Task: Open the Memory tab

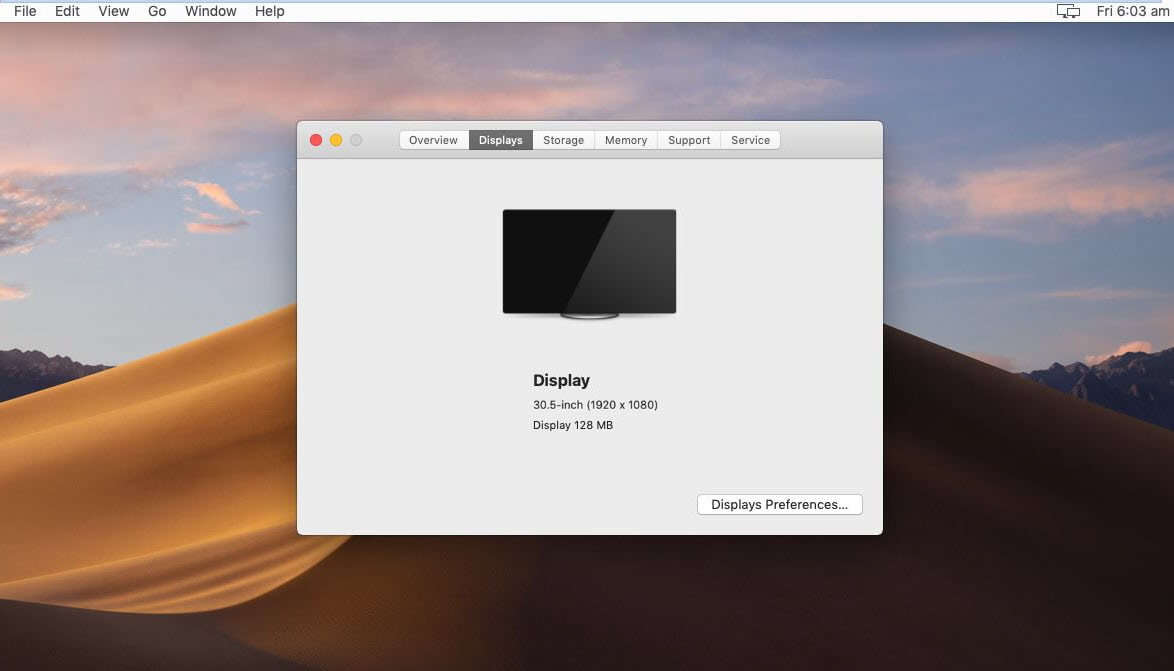Action: coord(626,140)
